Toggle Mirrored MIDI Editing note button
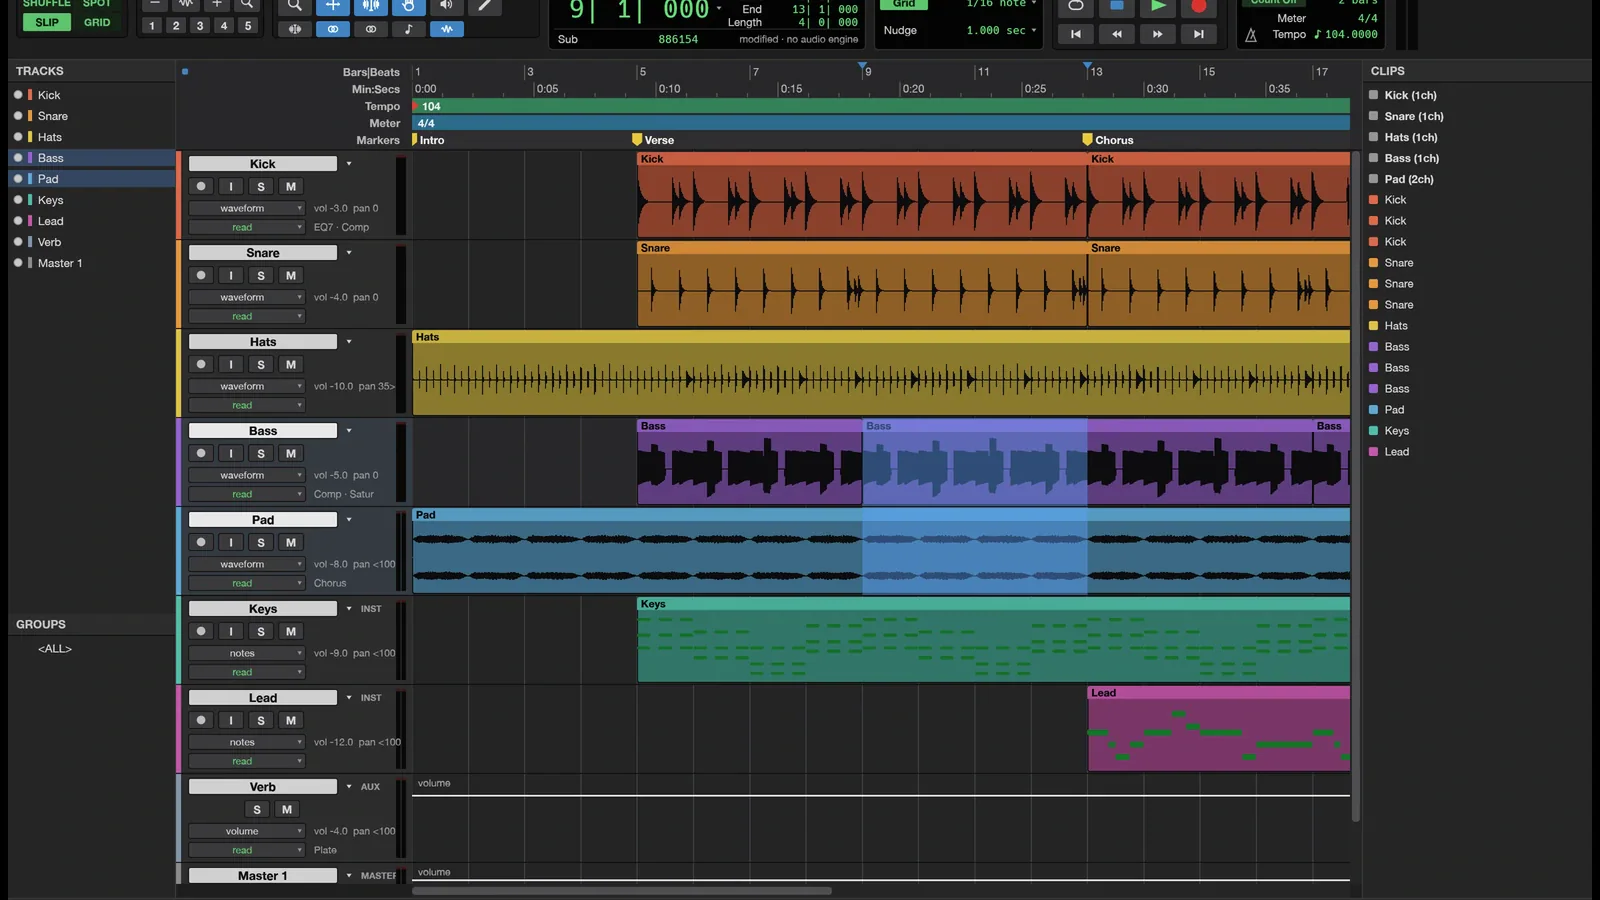1600x900 pixels. (409, 29)
